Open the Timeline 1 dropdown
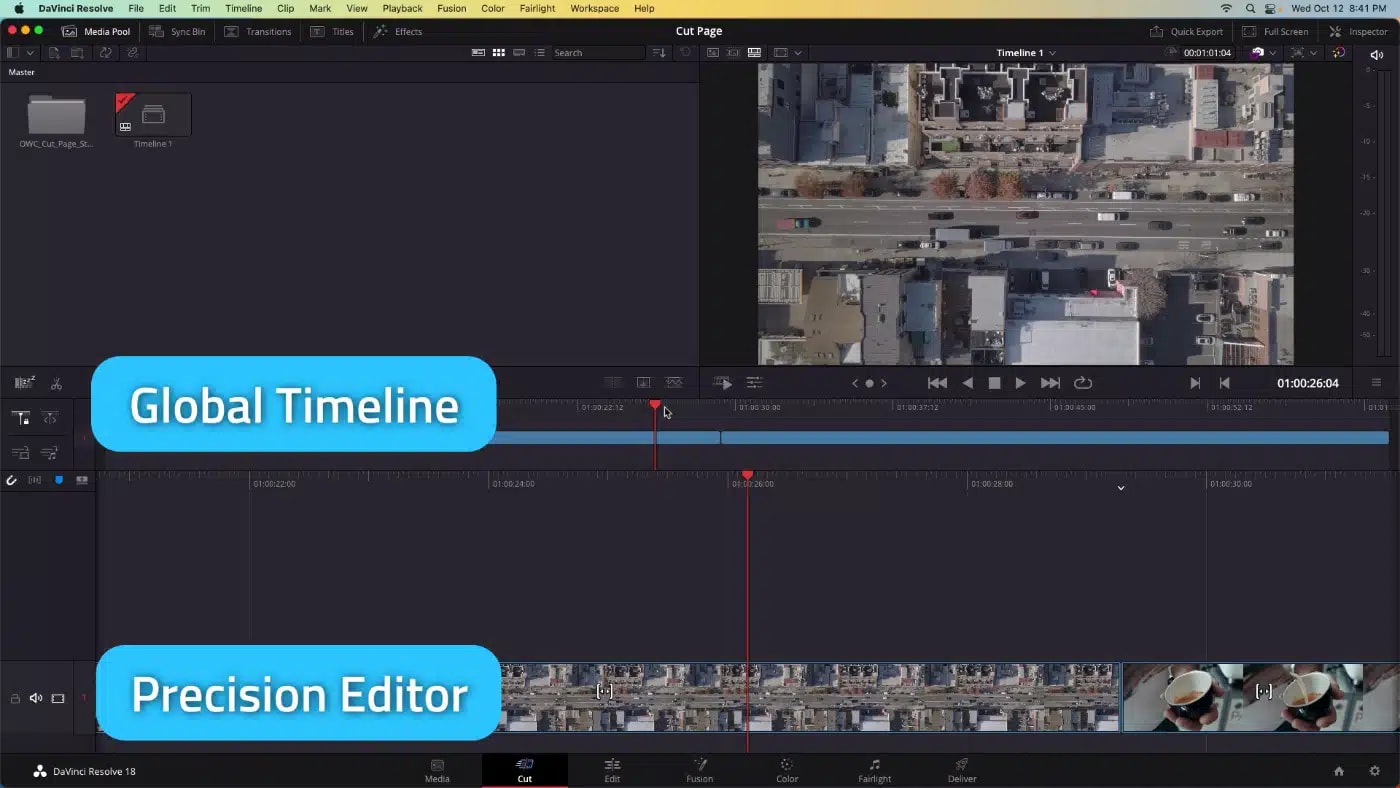 (x=1025, y=52)
